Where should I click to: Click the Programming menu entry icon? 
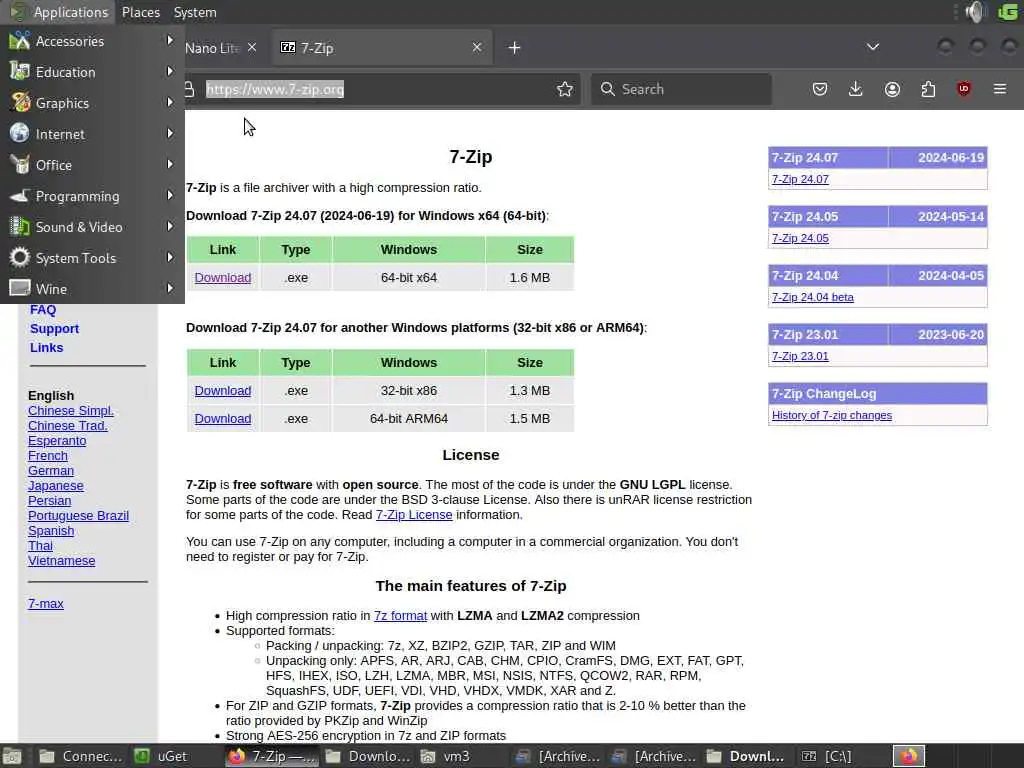[x=20, y=196]
